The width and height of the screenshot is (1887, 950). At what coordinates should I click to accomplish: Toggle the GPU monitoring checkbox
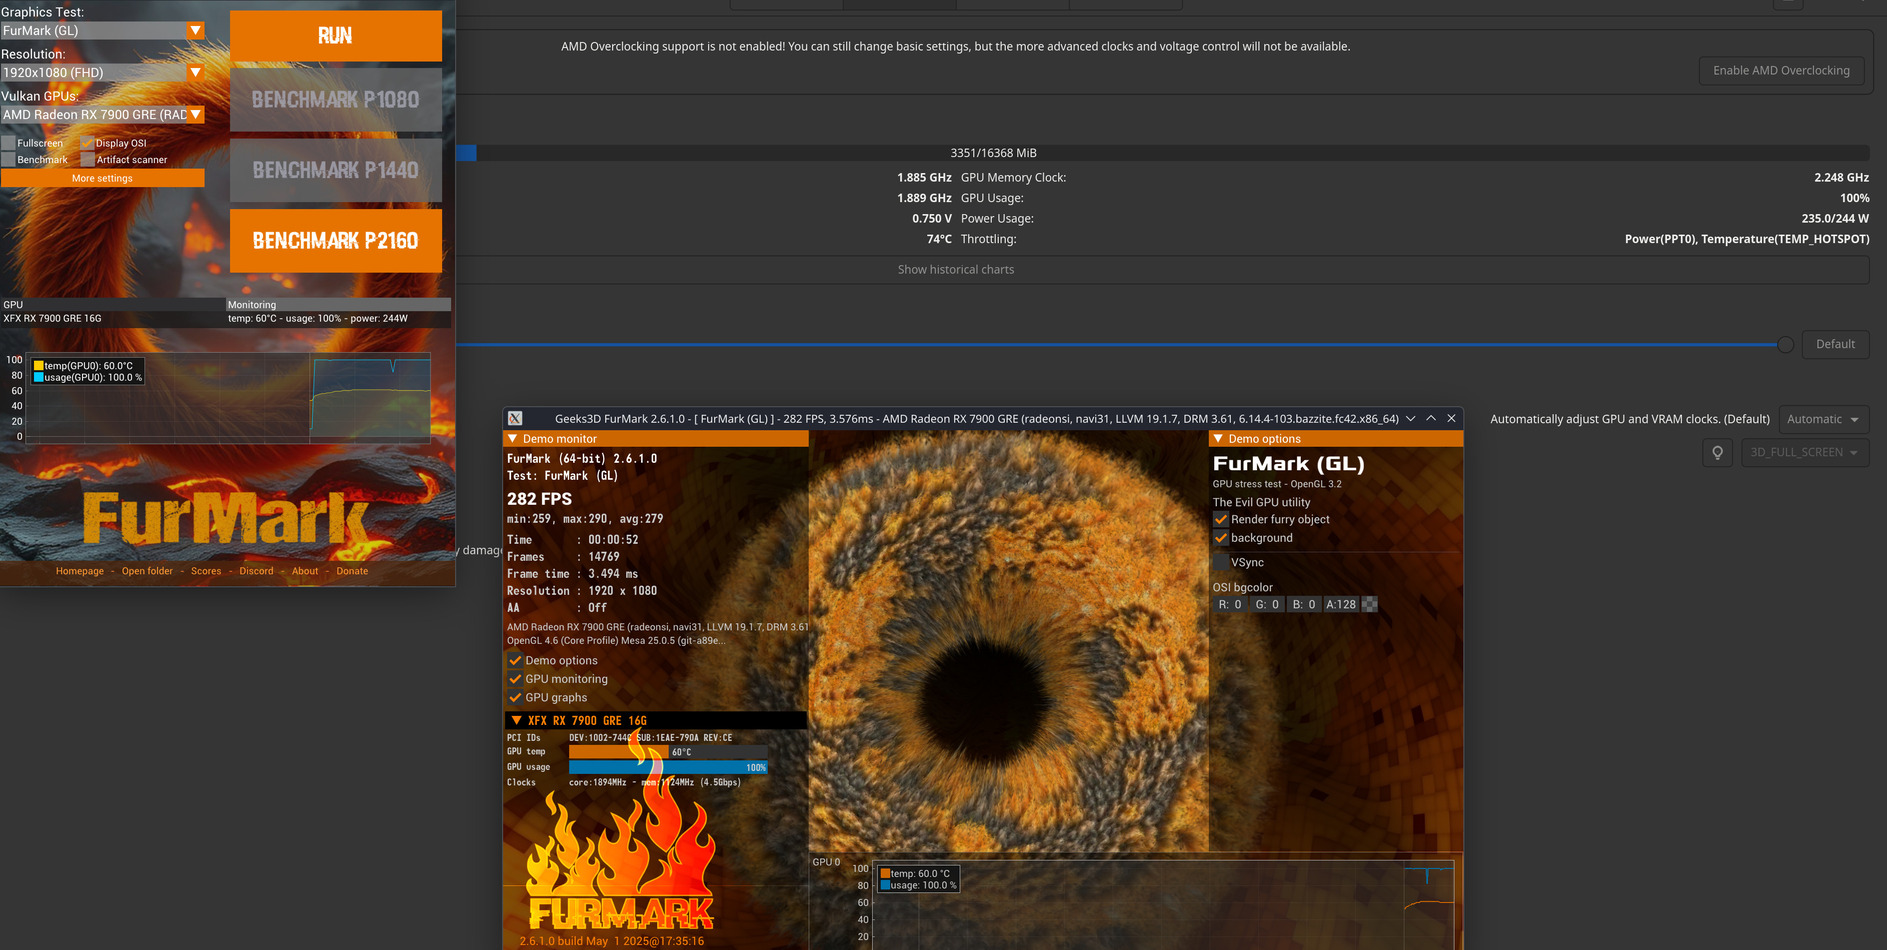click(515, 679)
